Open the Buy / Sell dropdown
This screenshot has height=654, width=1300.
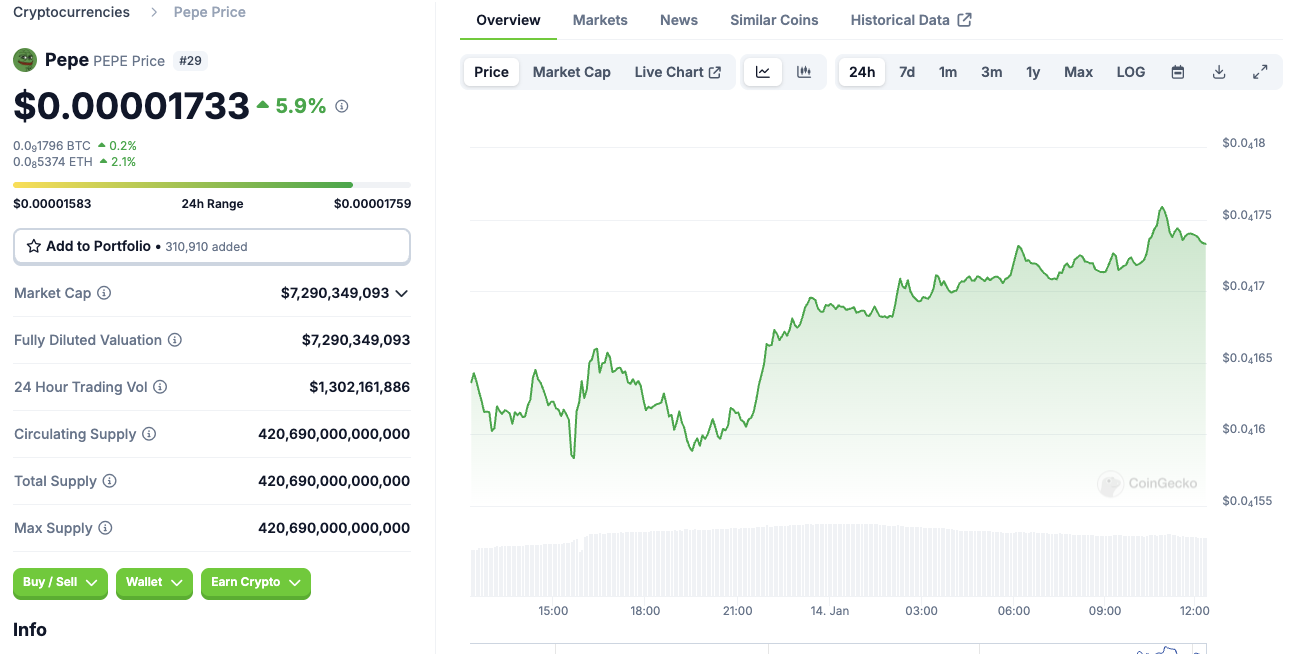[60, 582]
